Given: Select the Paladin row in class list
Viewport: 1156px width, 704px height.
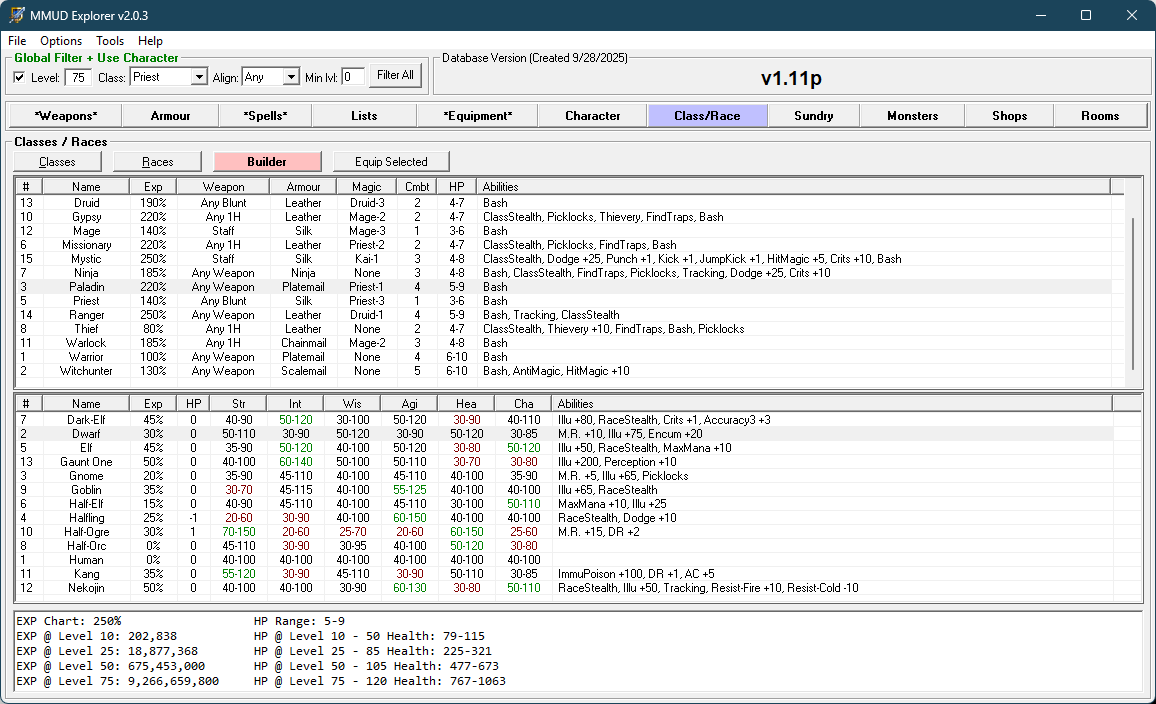Looking at the screenshot, I should tap(87, 287).
